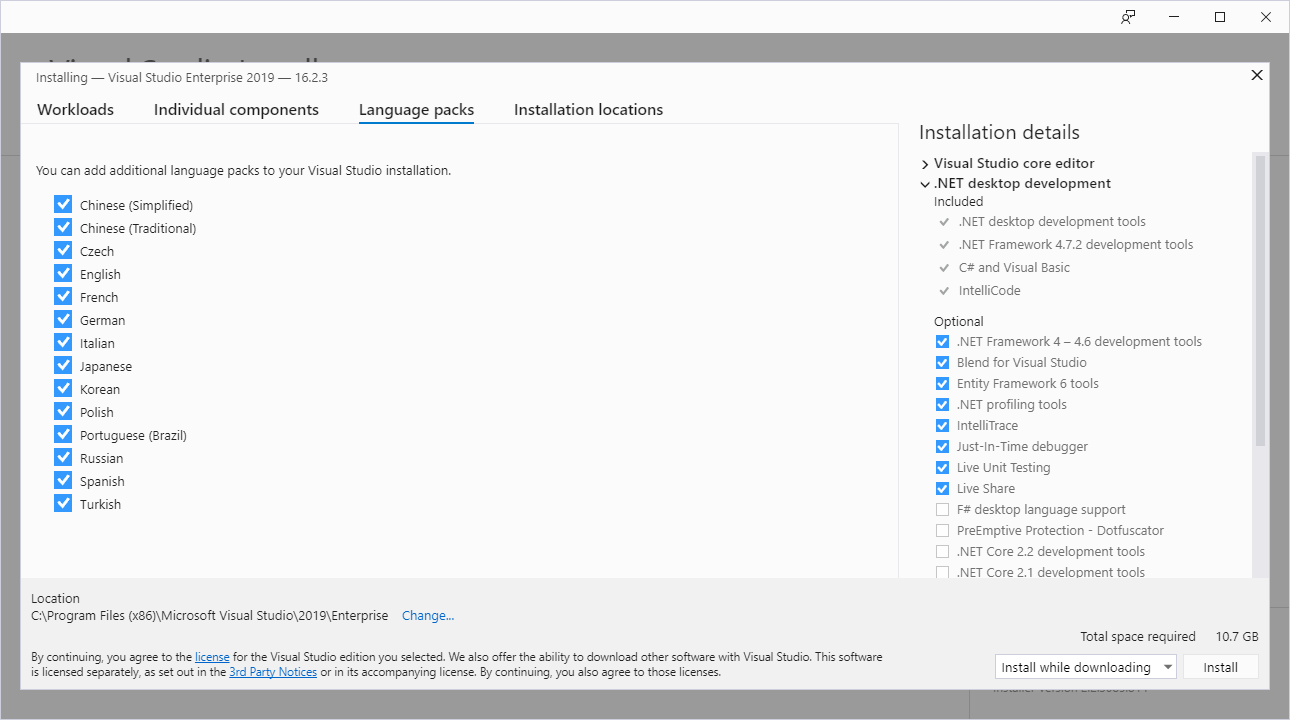
Task: Open the 3rd Party Notices link
Action: tap(273, 672)
